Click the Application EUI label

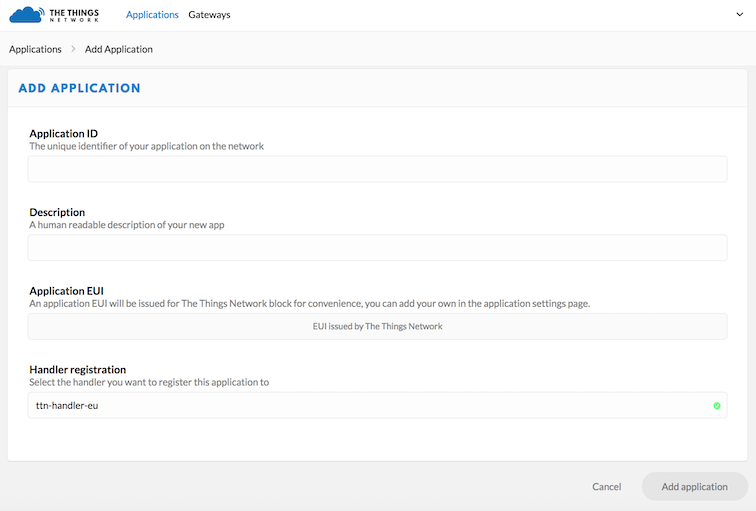[68, 291]
